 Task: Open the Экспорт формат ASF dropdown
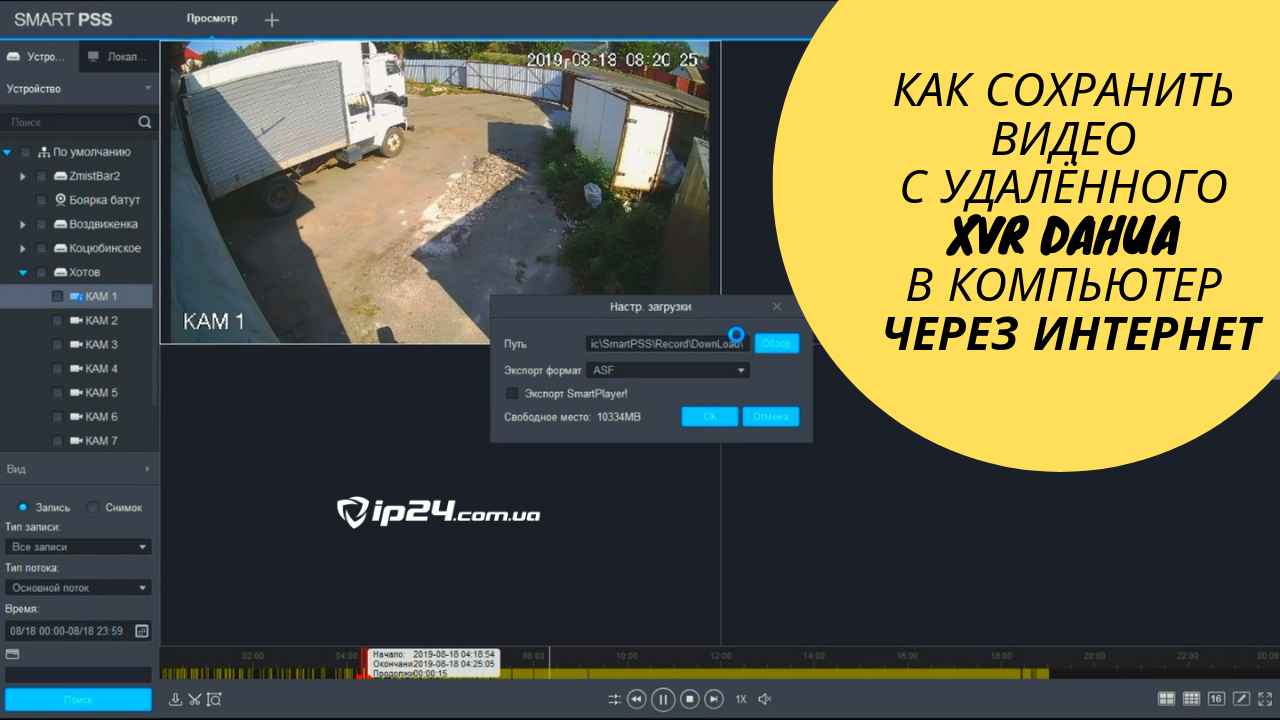click(x=667, y=370)
